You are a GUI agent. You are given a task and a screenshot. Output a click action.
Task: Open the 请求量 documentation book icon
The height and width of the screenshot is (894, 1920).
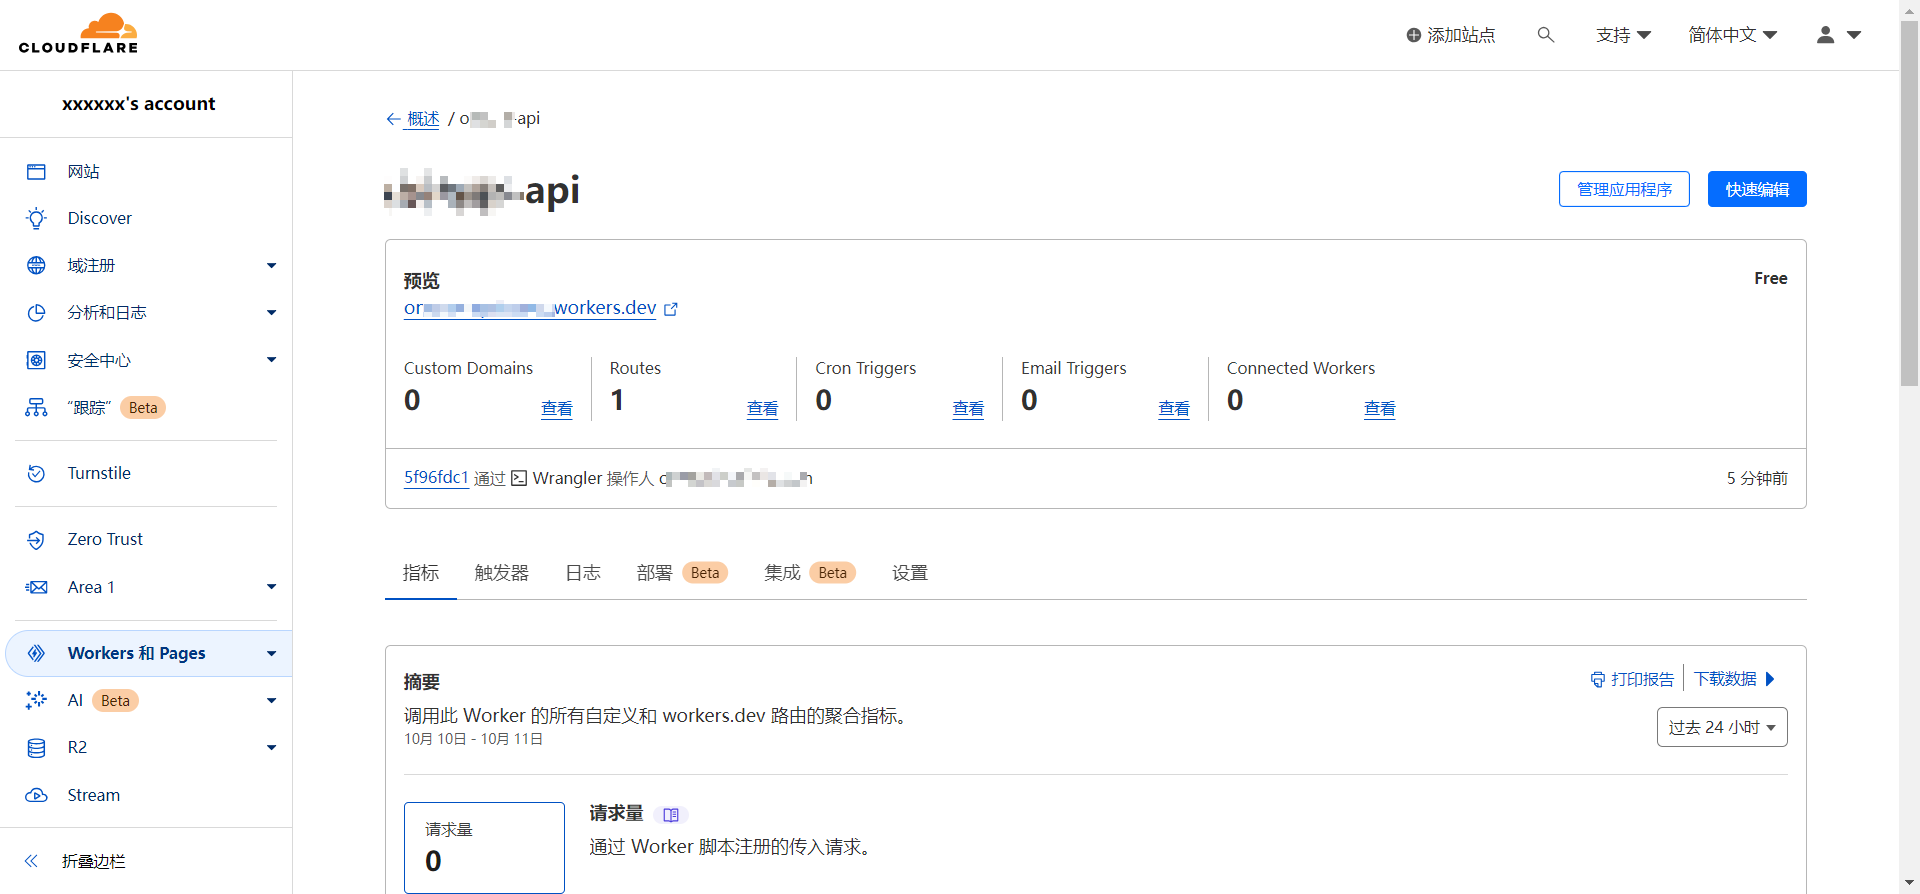coord(671,815)
